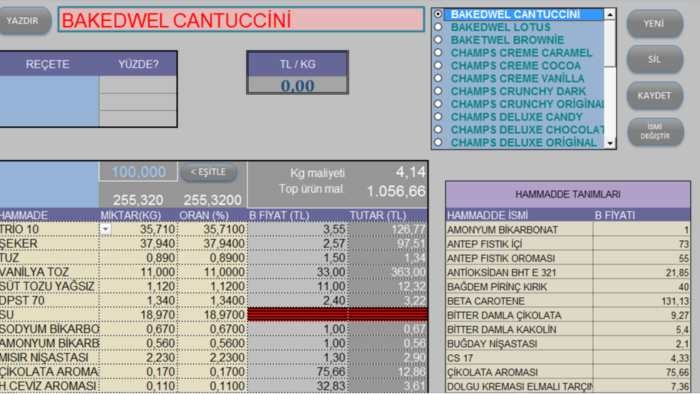This screenshot has height=394, width=700.
Task: Click the ŞEKER quantity 37,940
Action: [138, 244]
